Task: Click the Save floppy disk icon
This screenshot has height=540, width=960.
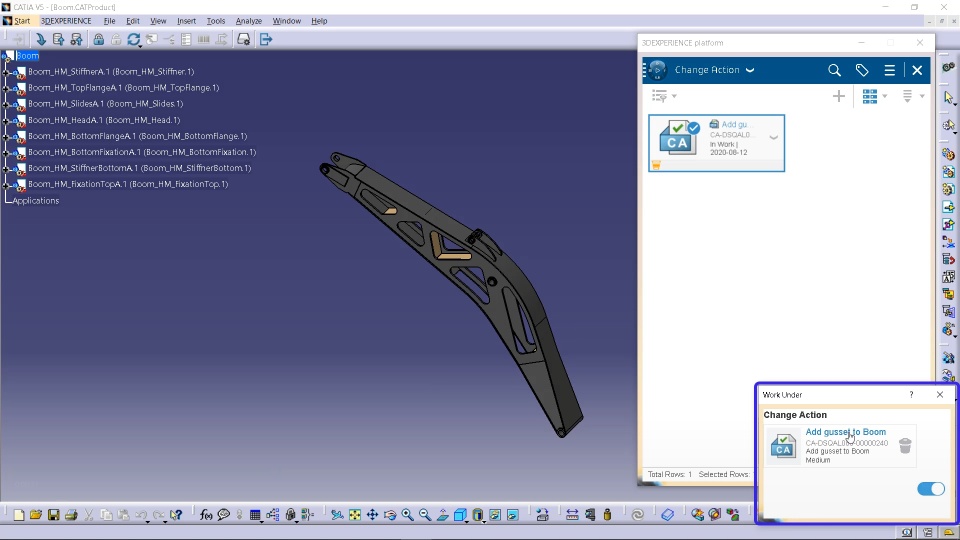Action: click(53, 515)
